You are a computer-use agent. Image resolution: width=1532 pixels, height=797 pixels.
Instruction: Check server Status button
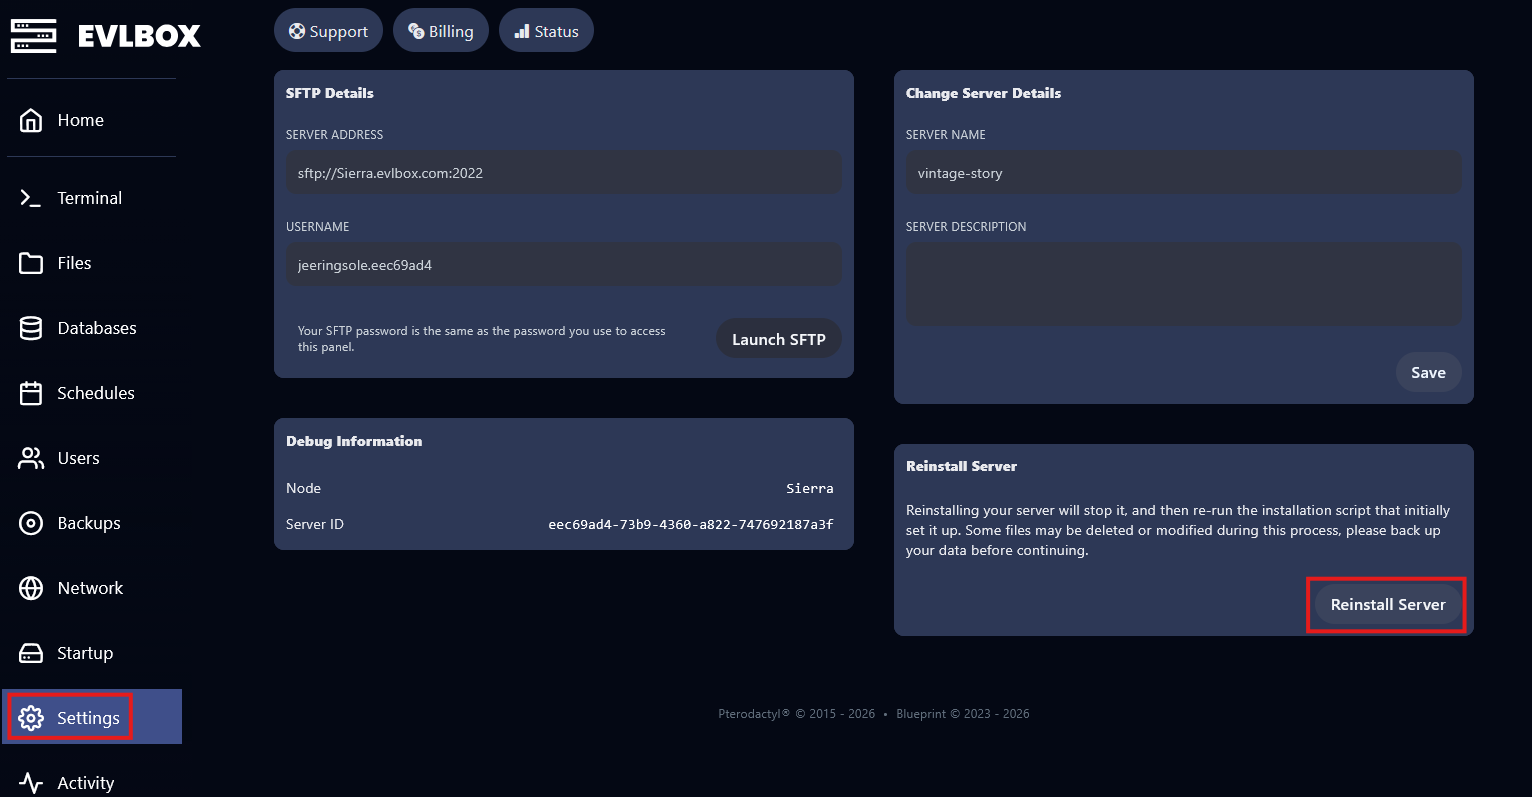coord(546,31)
